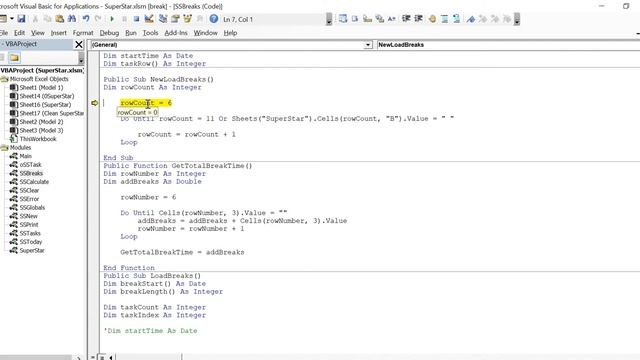The width and height of the screenshot is (640, 360).
Task: Open Standard toolbar options arrow
Action: point(329,19)
